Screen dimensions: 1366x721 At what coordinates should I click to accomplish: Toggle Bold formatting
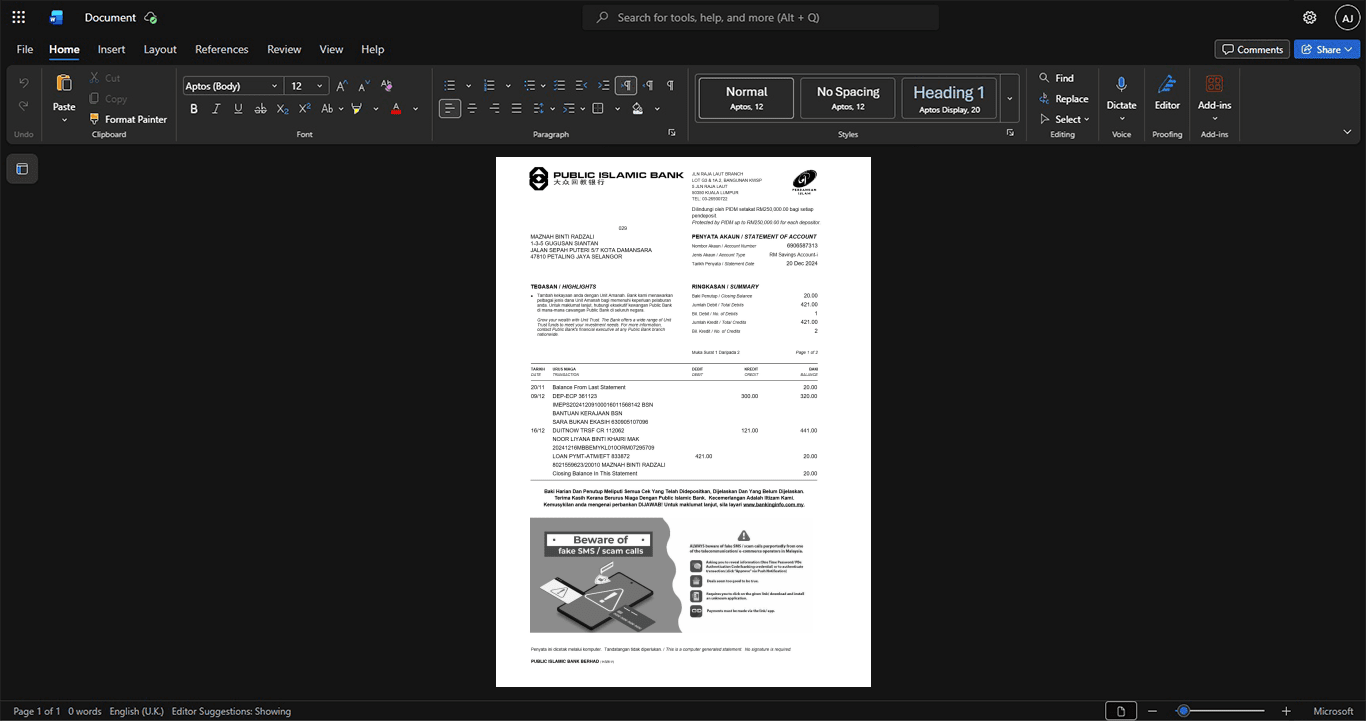(x=194, y=108)
